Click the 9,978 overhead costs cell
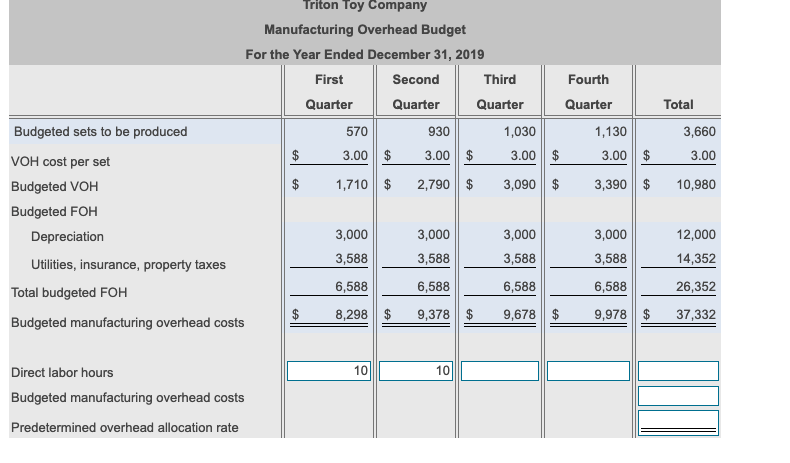790x463 pixels. (x=611, y=314)
